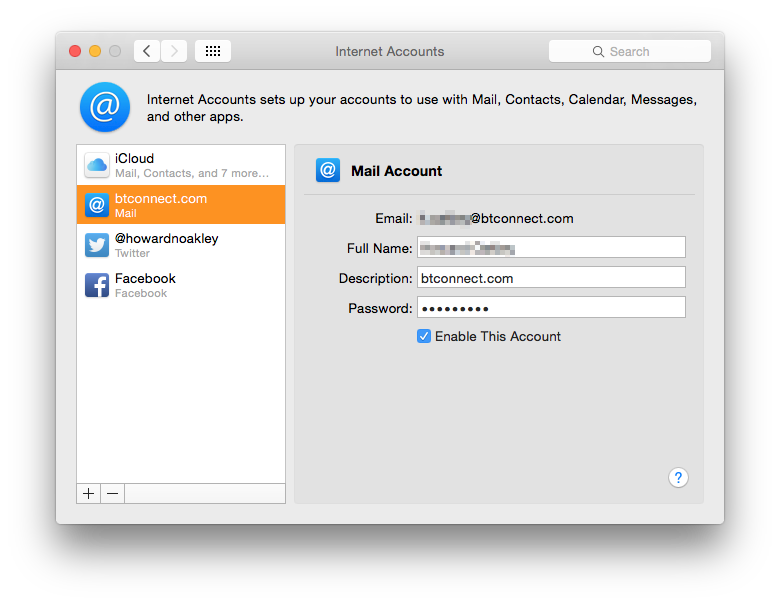Show all preferences with grid icon
Screen dimensions: 780x604
click(x=213, y=51)
